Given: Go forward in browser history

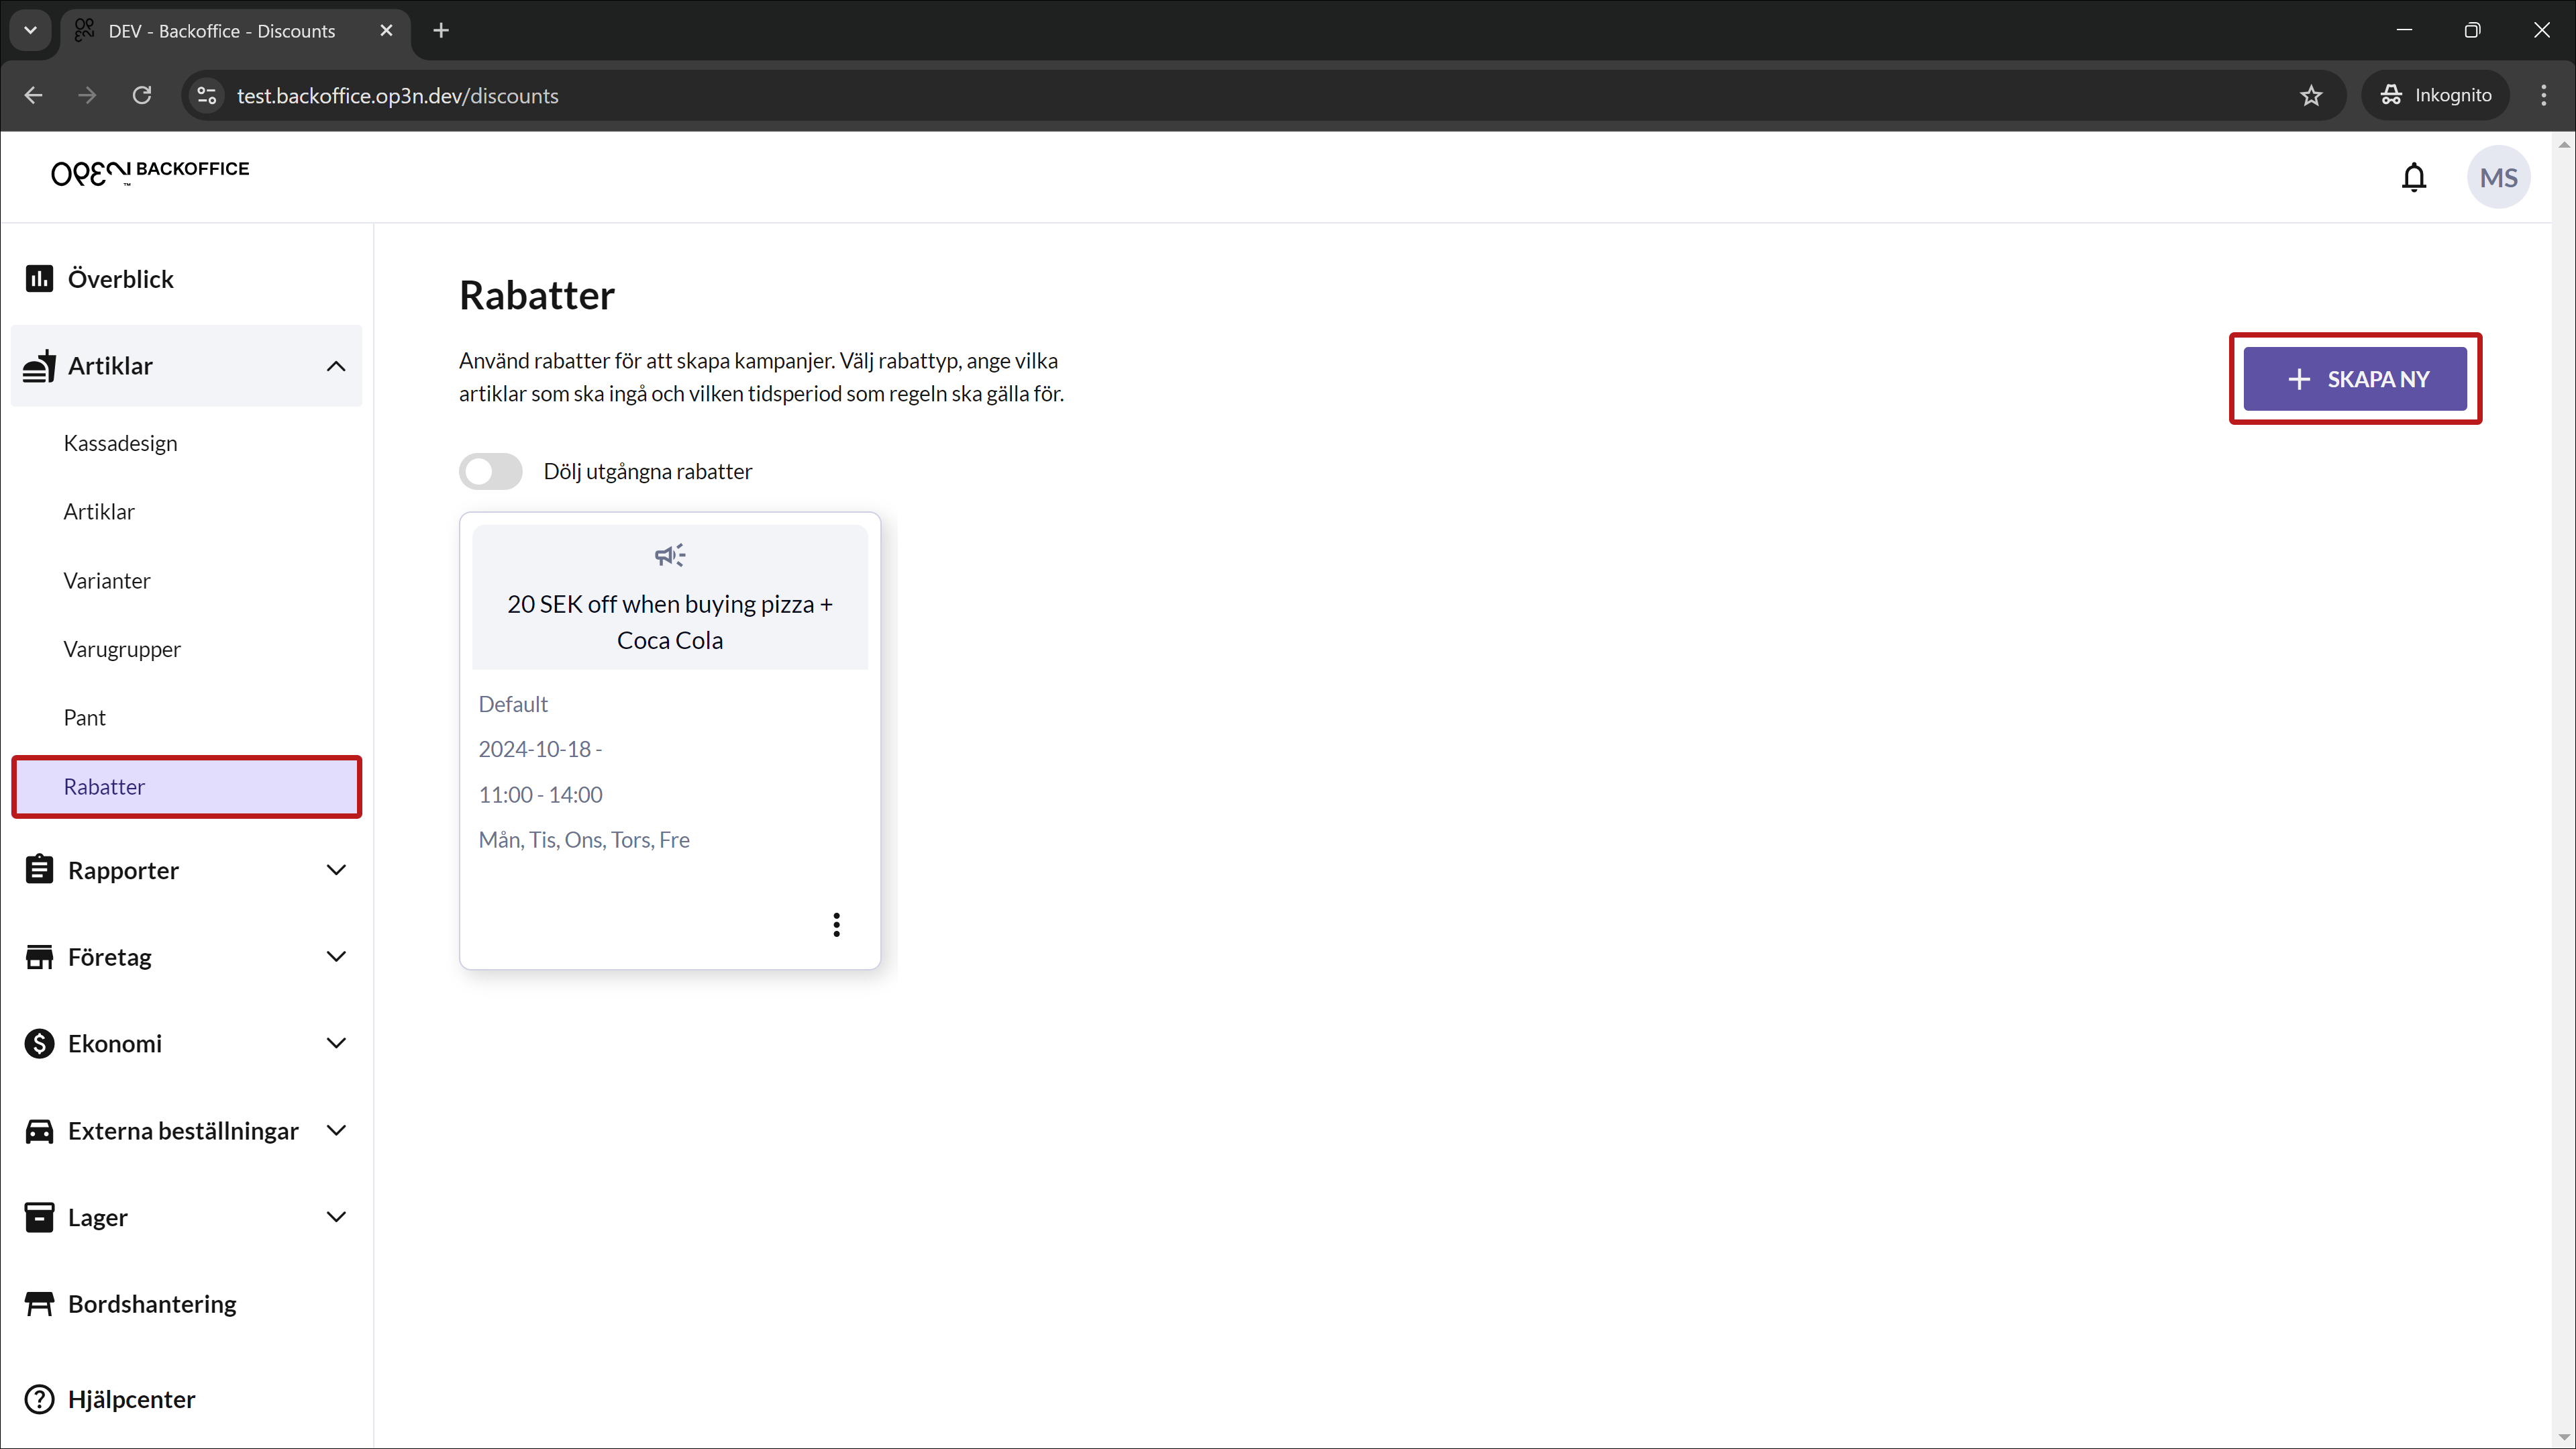Looking at the screenshot, I should pyautogui.click(x=87, y=95).
